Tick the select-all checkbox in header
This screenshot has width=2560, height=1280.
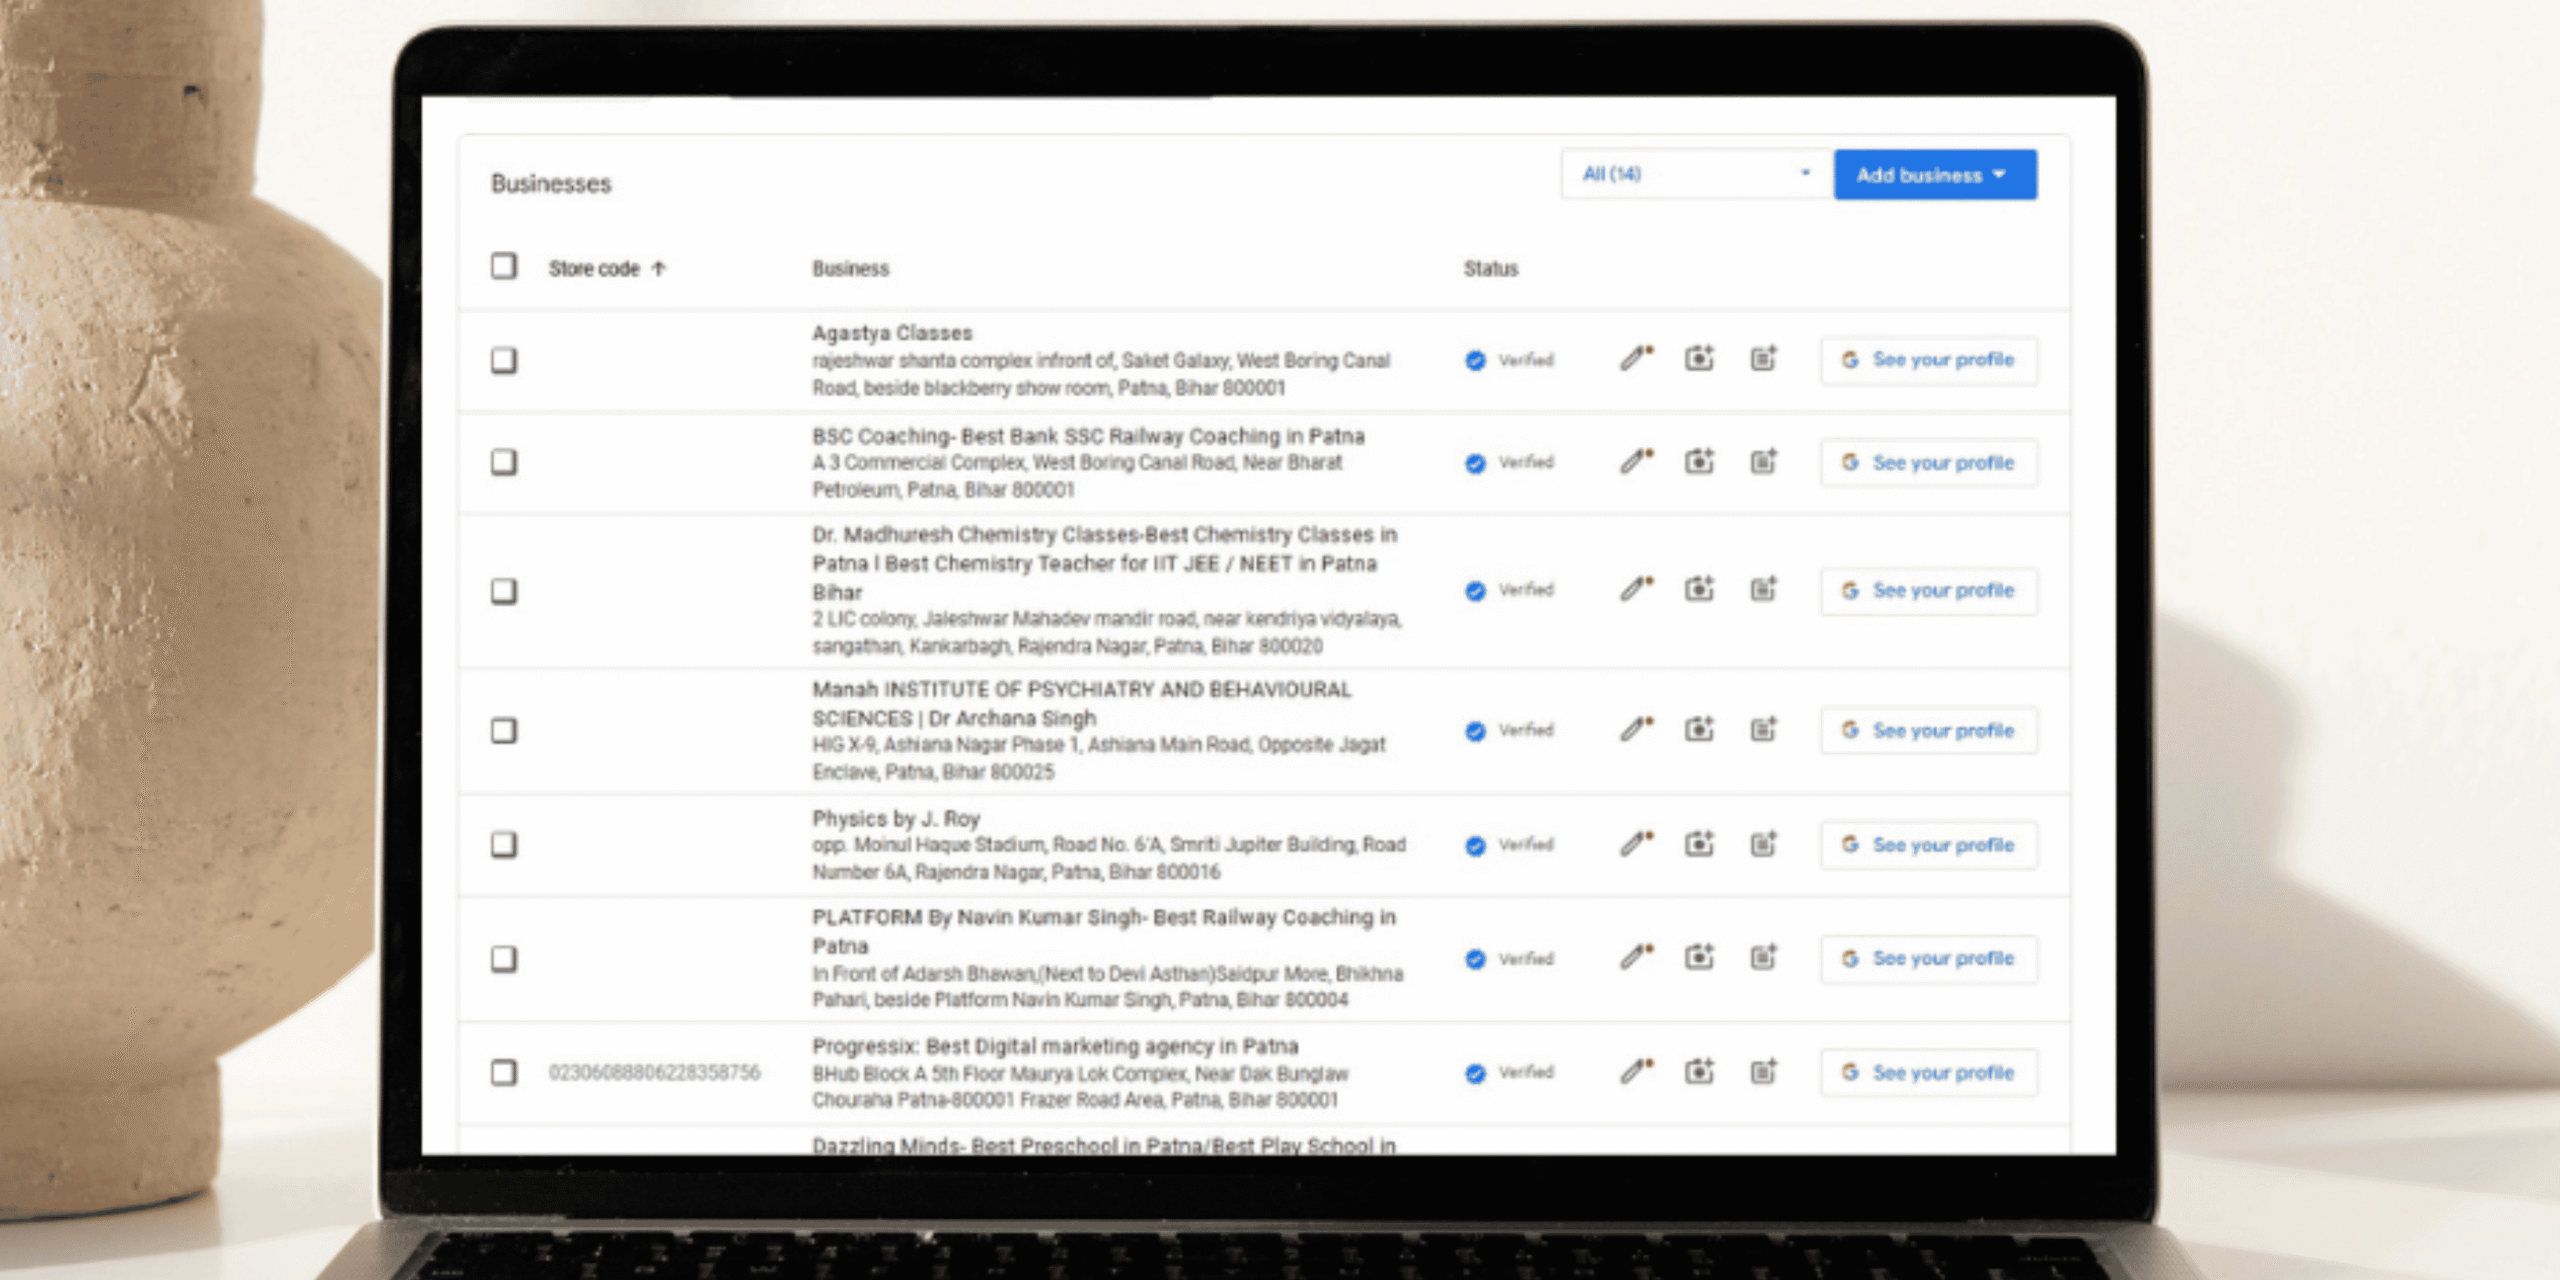pyautogui.click(x=504, y=267)
